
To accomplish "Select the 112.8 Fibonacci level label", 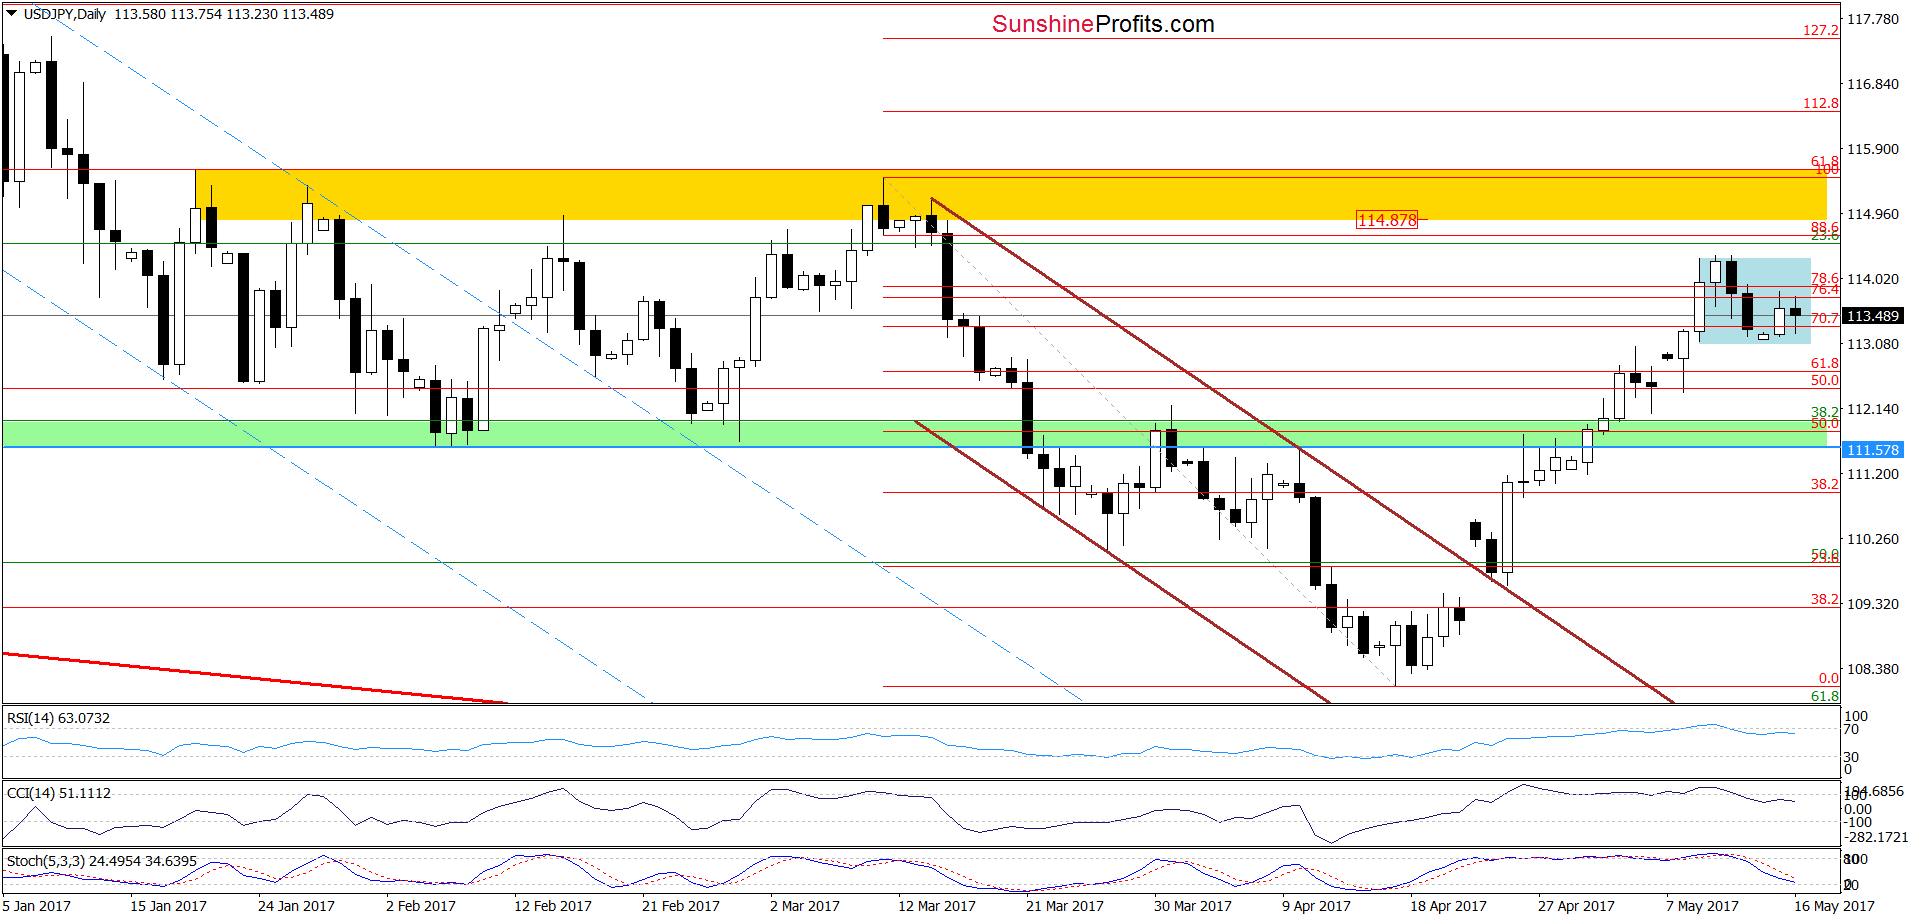I will click(1820, 103).
